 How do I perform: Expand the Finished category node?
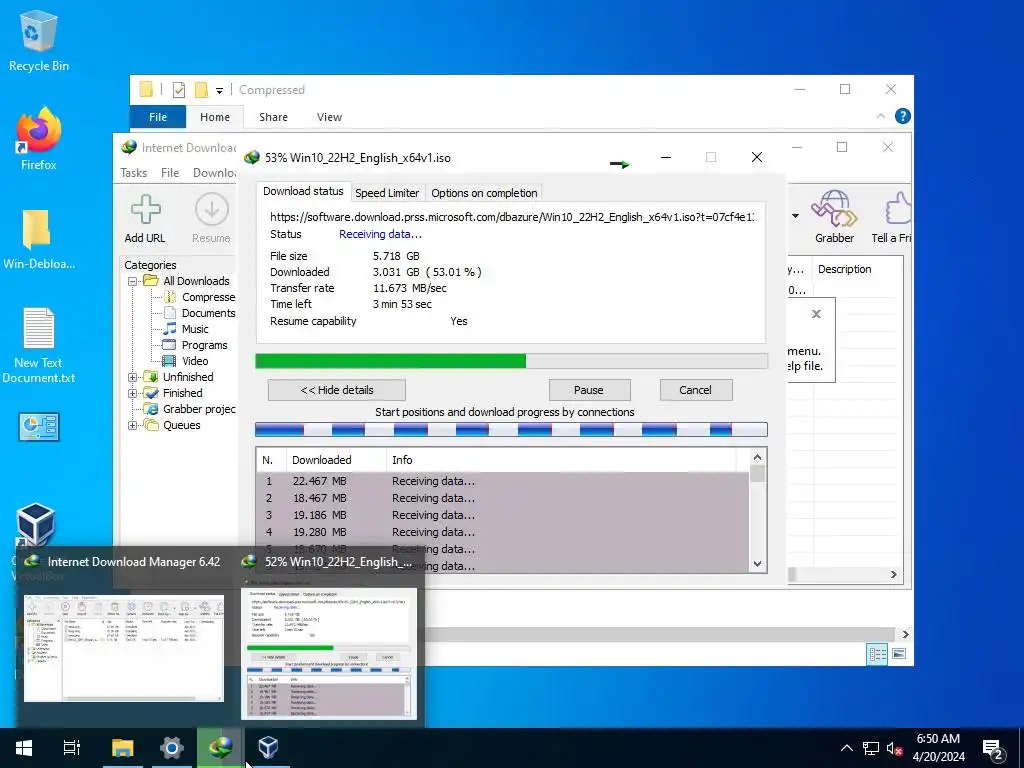point(132,393)
